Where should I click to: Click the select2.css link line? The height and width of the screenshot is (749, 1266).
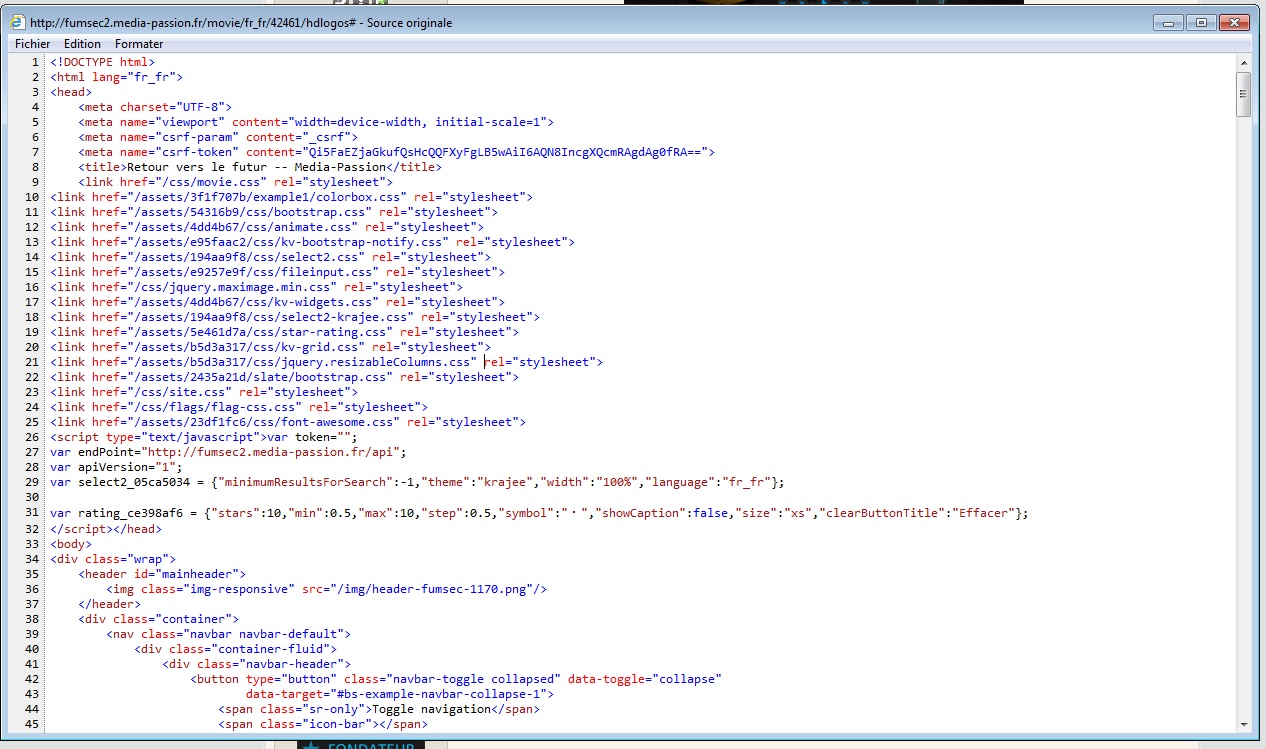pos(271,257)
